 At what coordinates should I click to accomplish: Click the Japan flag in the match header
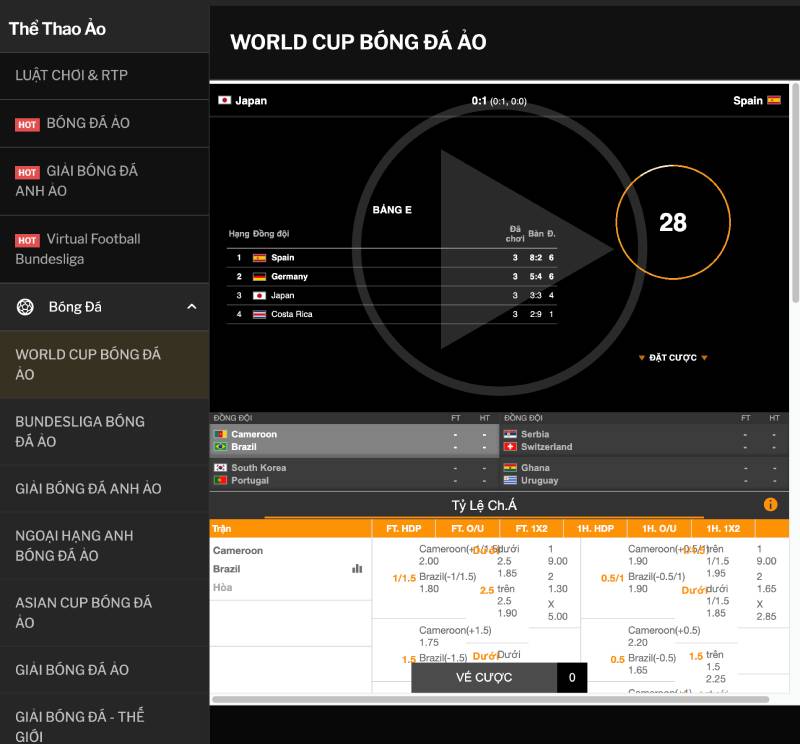click(x=225, y=101)
